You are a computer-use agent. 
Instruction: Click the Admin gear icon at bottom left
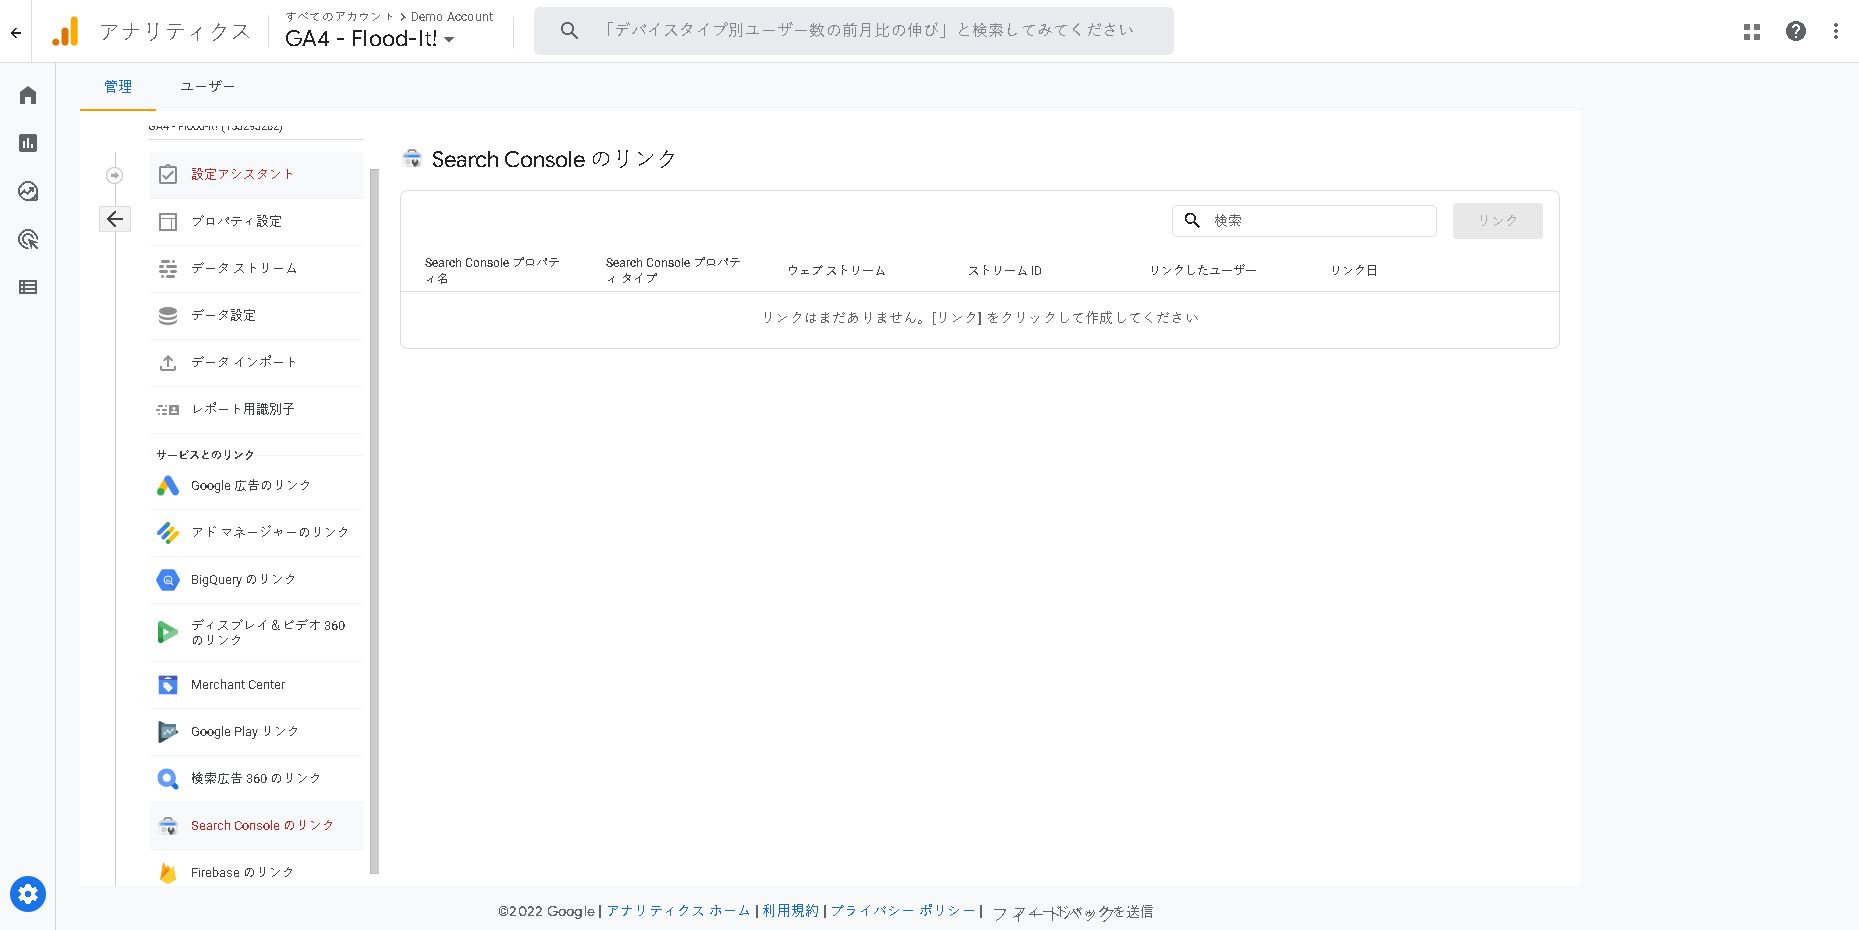[28, 894]
